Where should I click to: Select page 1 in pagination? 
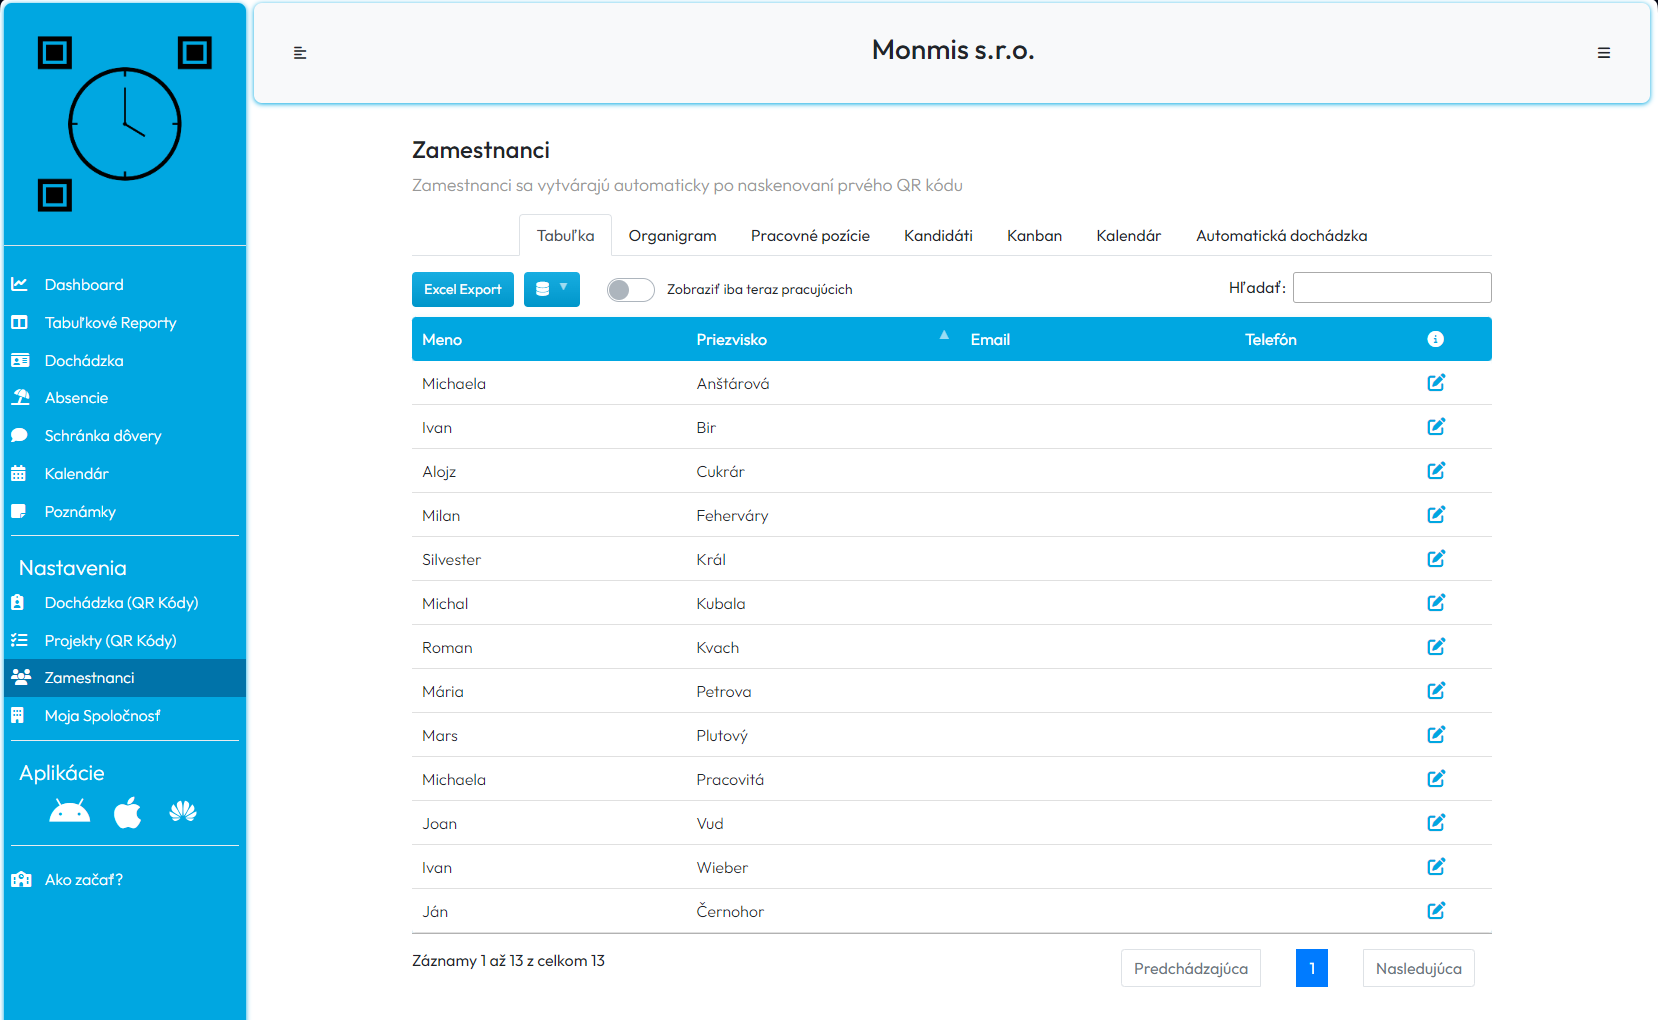pyautogui.click(x=1312, y=968)
